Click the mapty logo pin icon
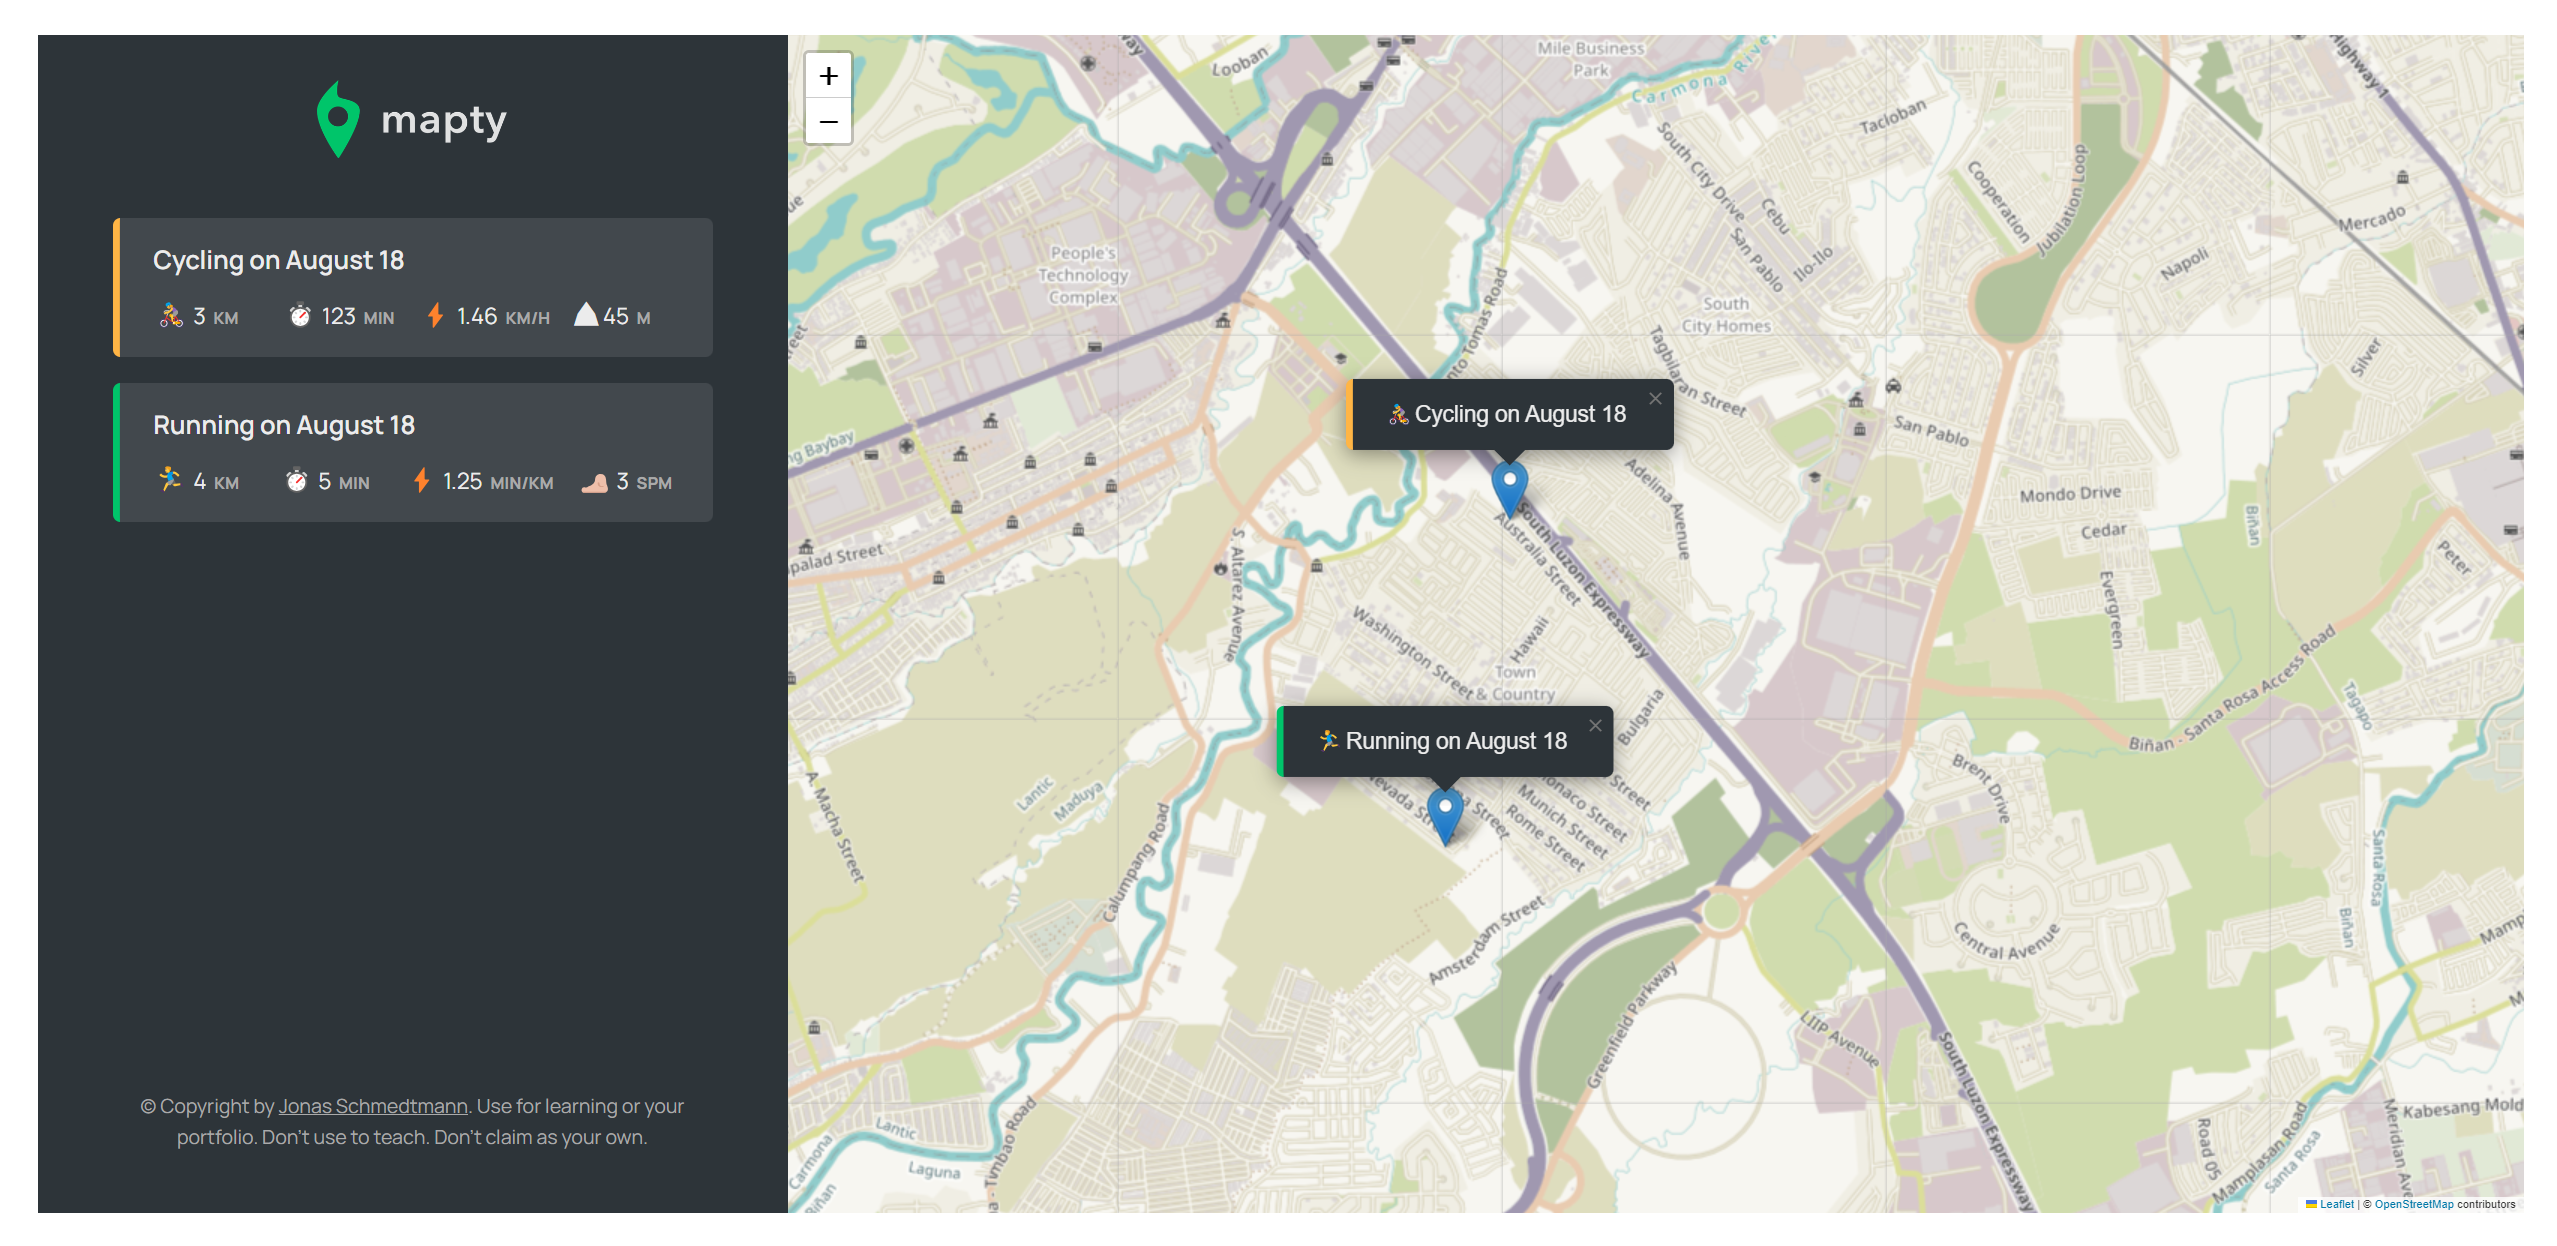 click(338, 119)
